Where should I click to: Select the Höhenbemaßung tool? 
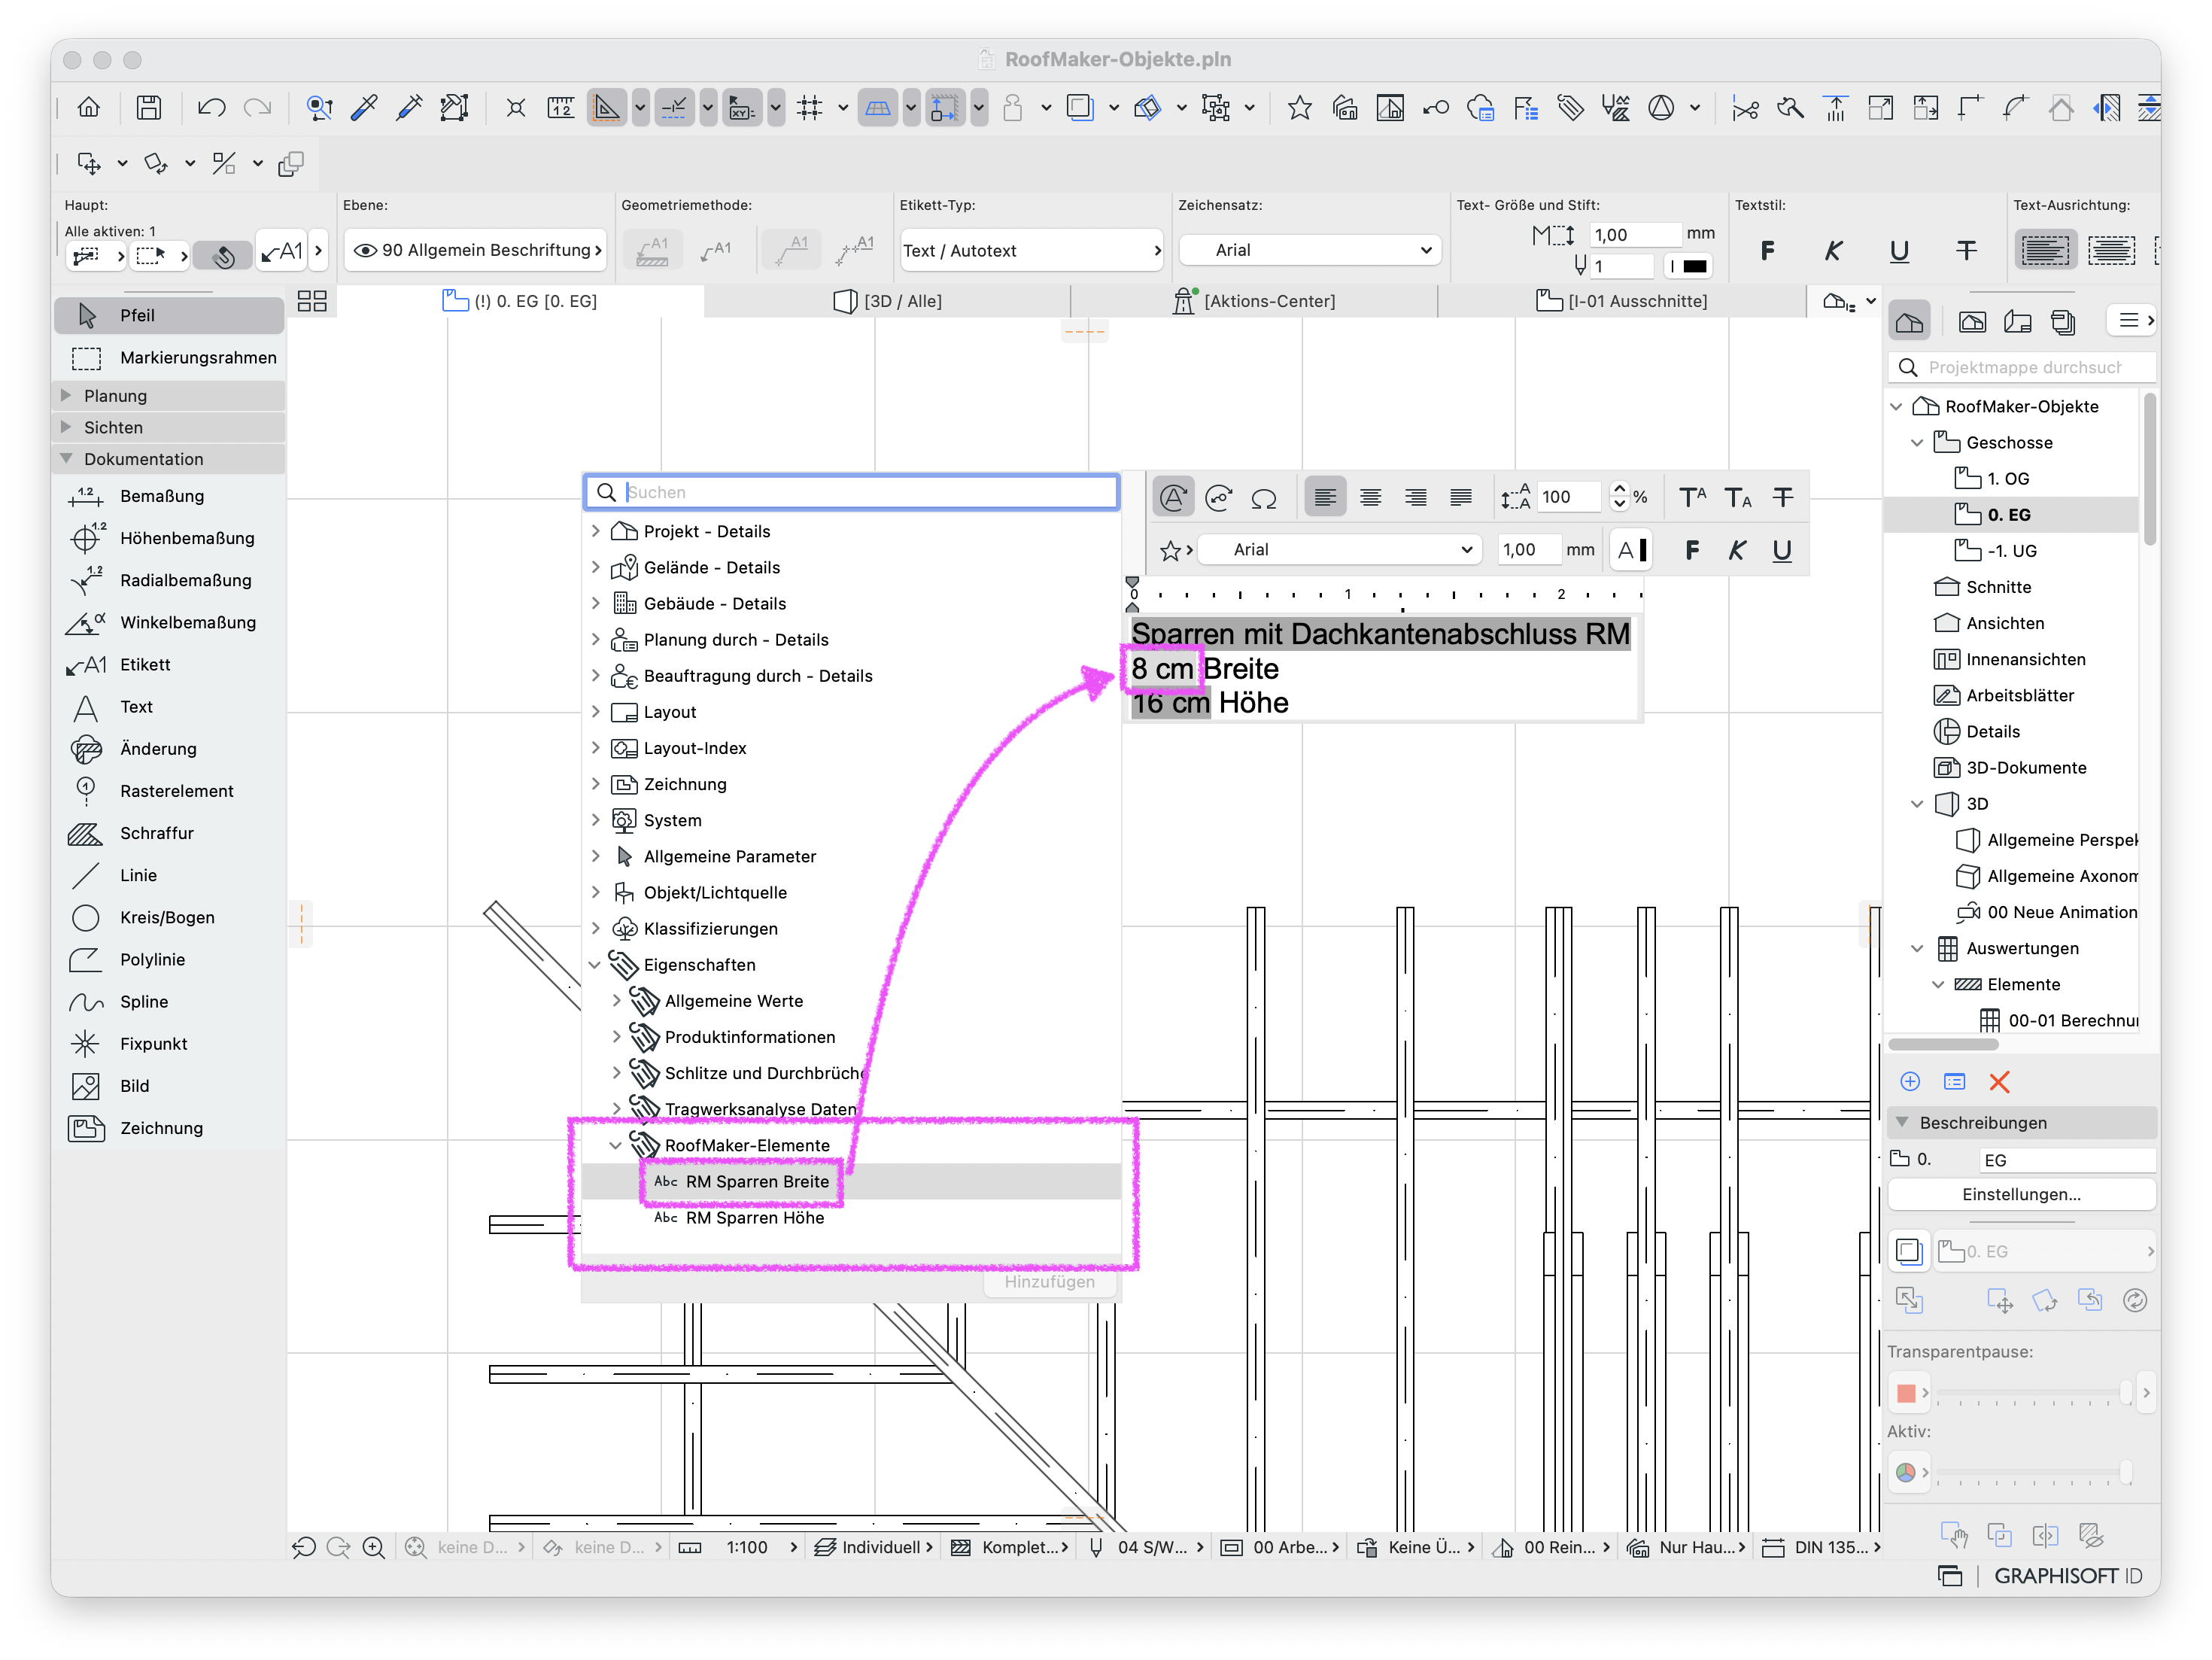click(169, 538)
